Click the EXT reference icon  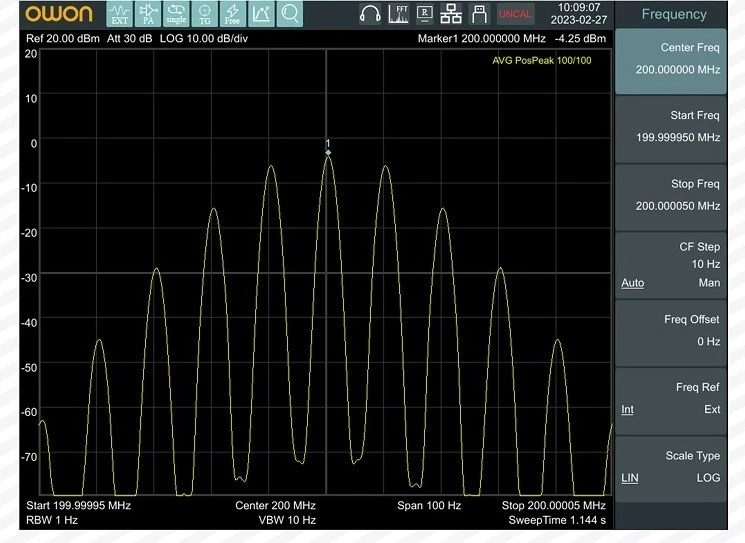119,14
